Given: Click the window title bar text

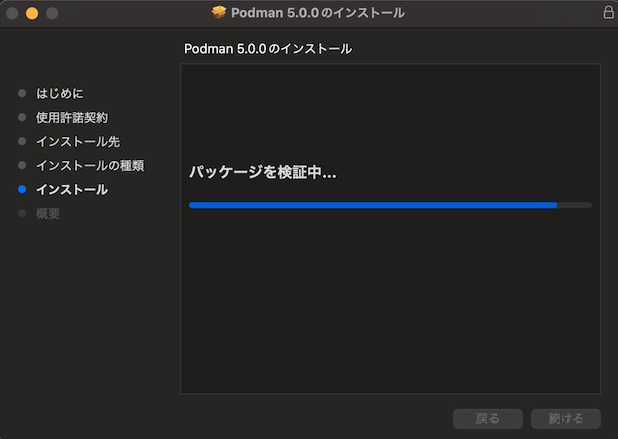Looking at the screenshot, I should 318,13.
